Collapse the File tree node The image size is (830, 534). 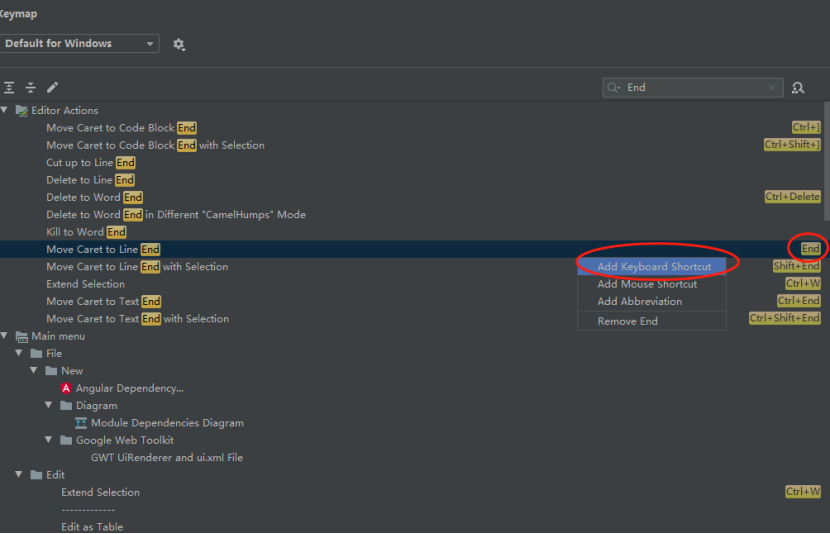[x=19, y=353]
